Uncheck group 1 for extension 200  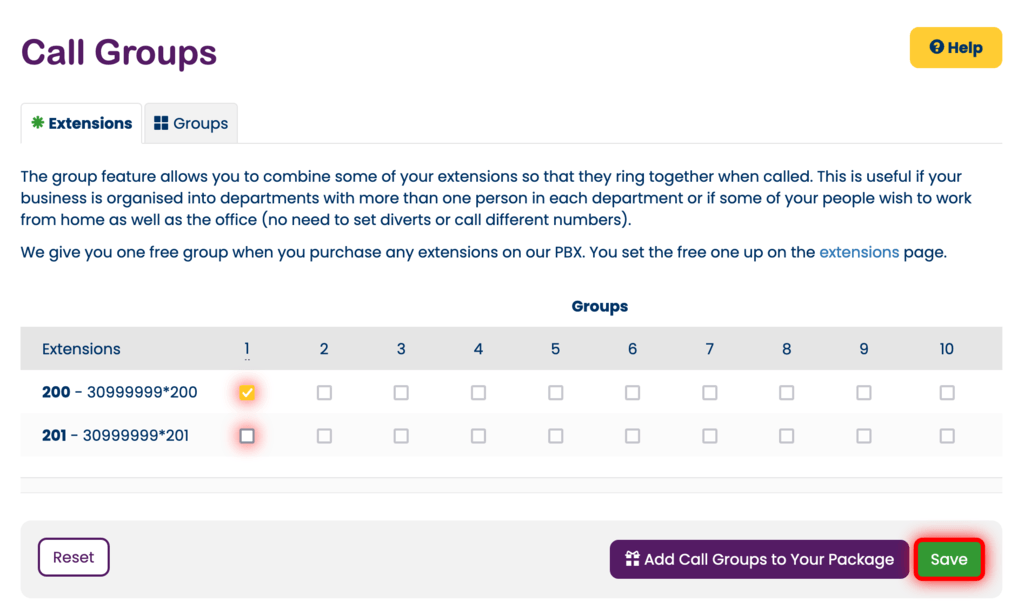point(247,393)
